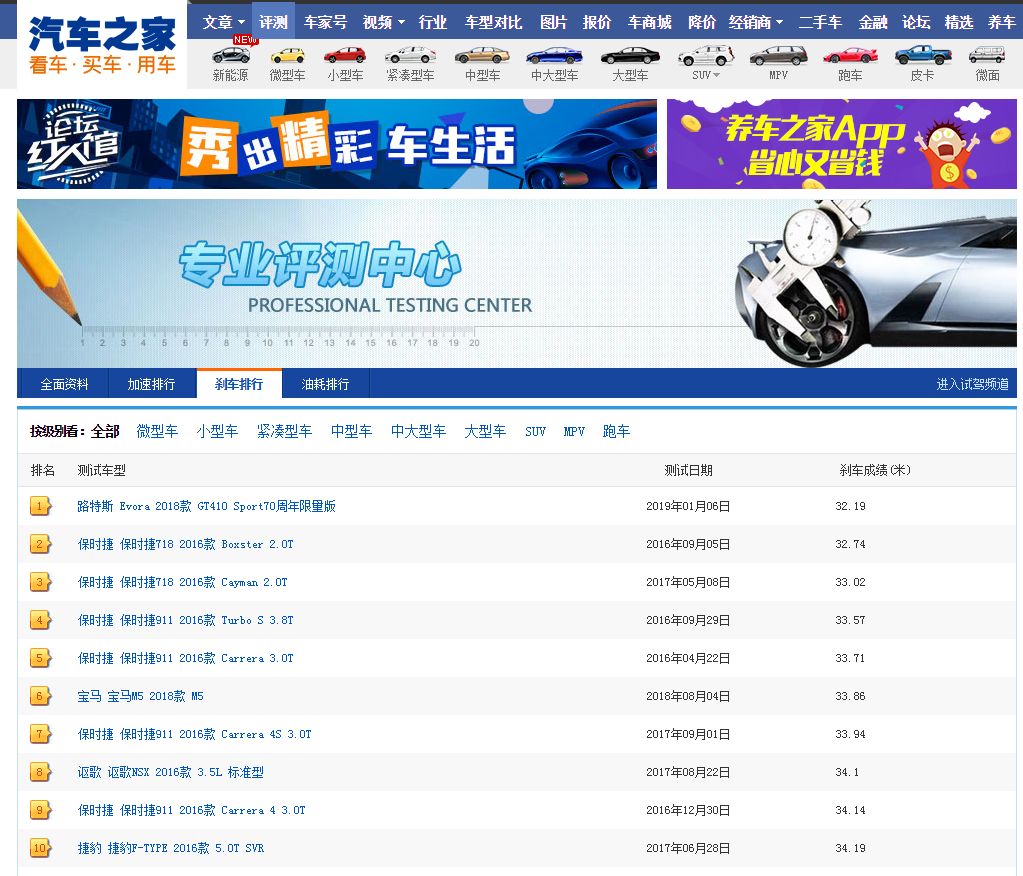Click the 新能源 car icon
Viewport: 1023px width, 876px height.
[231, 56]
